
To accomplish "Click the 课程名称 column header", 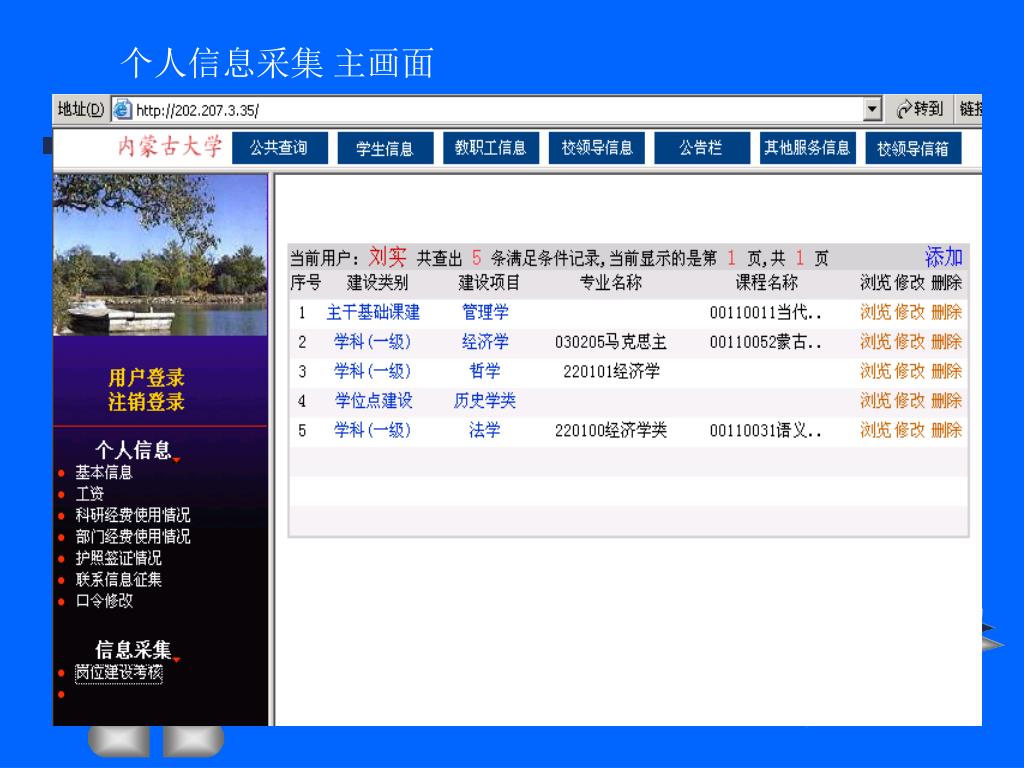I will (x=767, y=283).
